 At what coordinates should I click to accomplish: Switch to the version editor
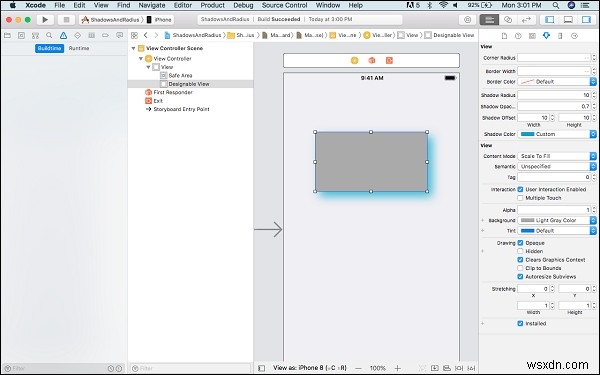(x=527, y=20)
